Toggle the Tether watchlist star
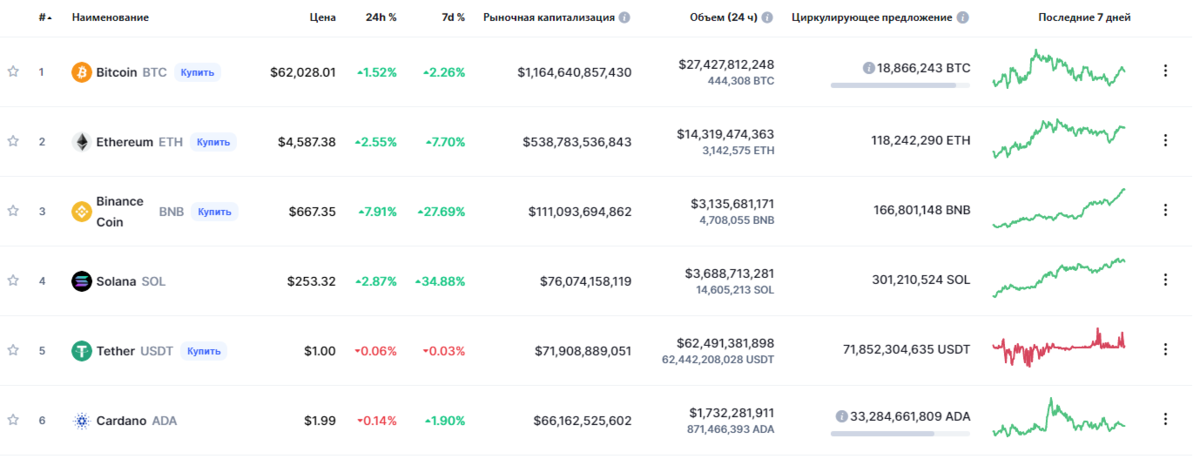Image resolution: width=1200 pixels, height=459 pixels. tap(13, 350)
